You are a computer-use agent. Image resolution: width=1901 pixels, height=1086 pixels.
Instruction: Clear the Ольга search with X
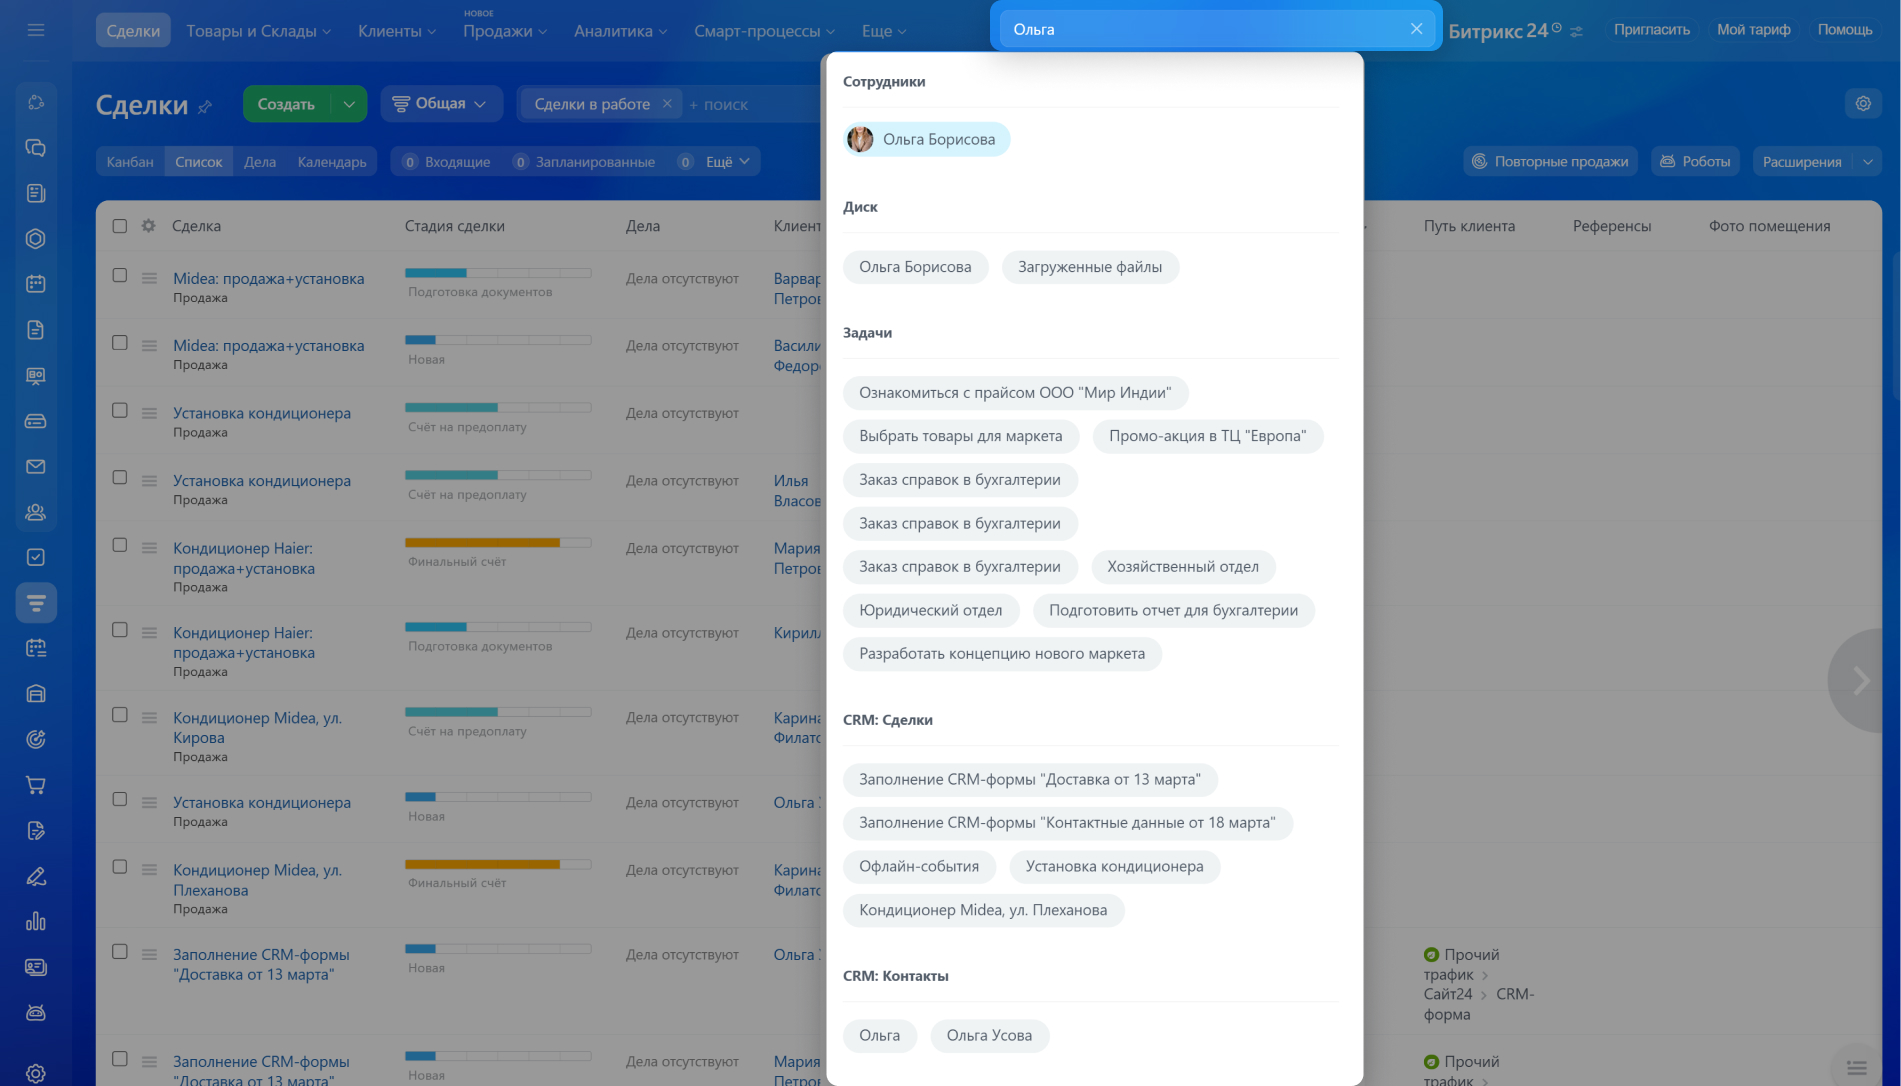point(1416,29)
